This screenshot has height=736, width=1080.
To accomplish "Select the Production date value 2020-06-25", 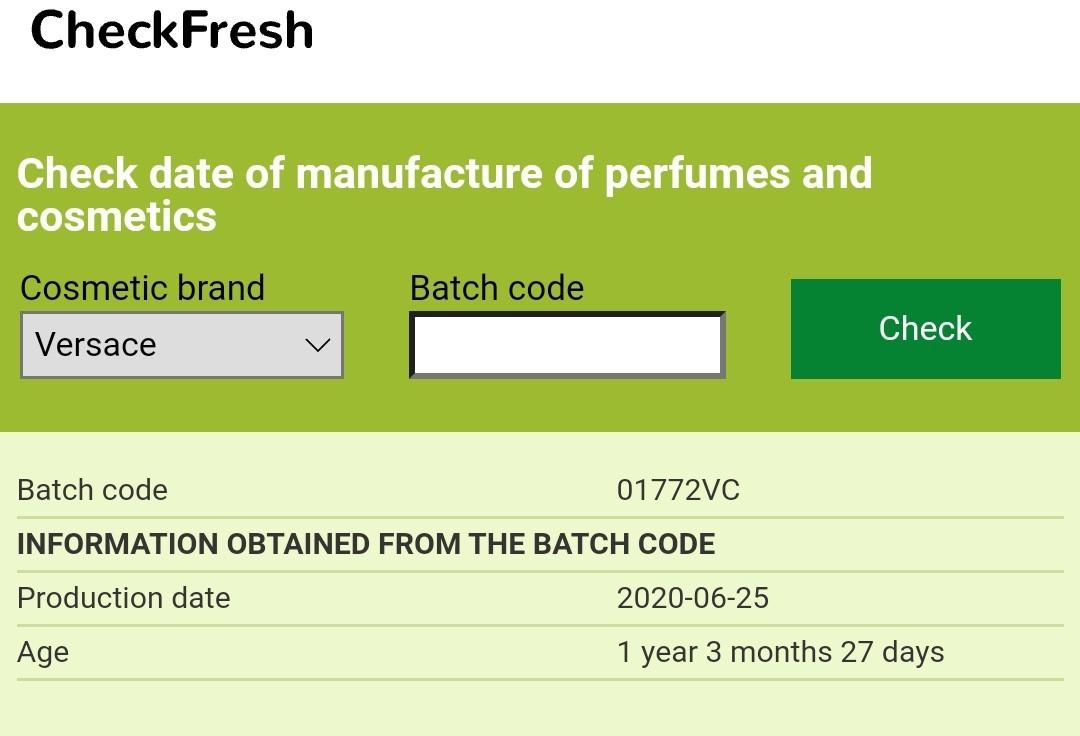I will tap(693, 598).
